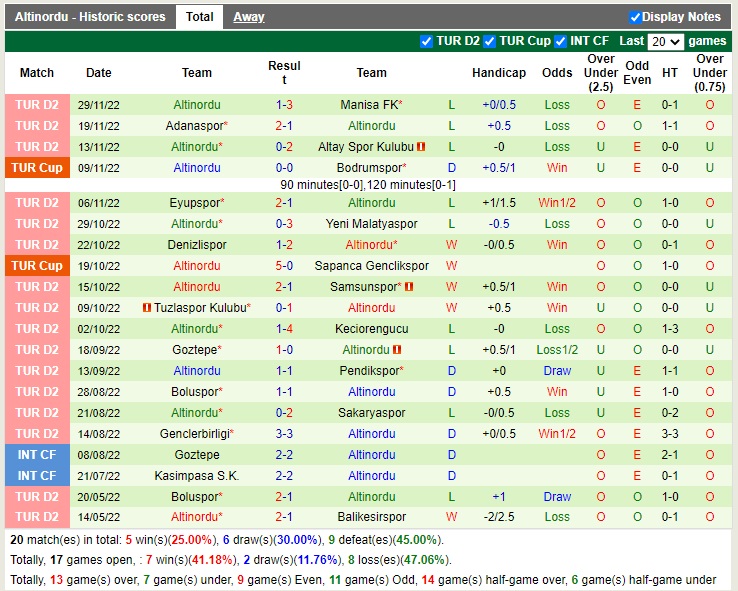Open Manisa FK team link

click(x=368, y=105)
